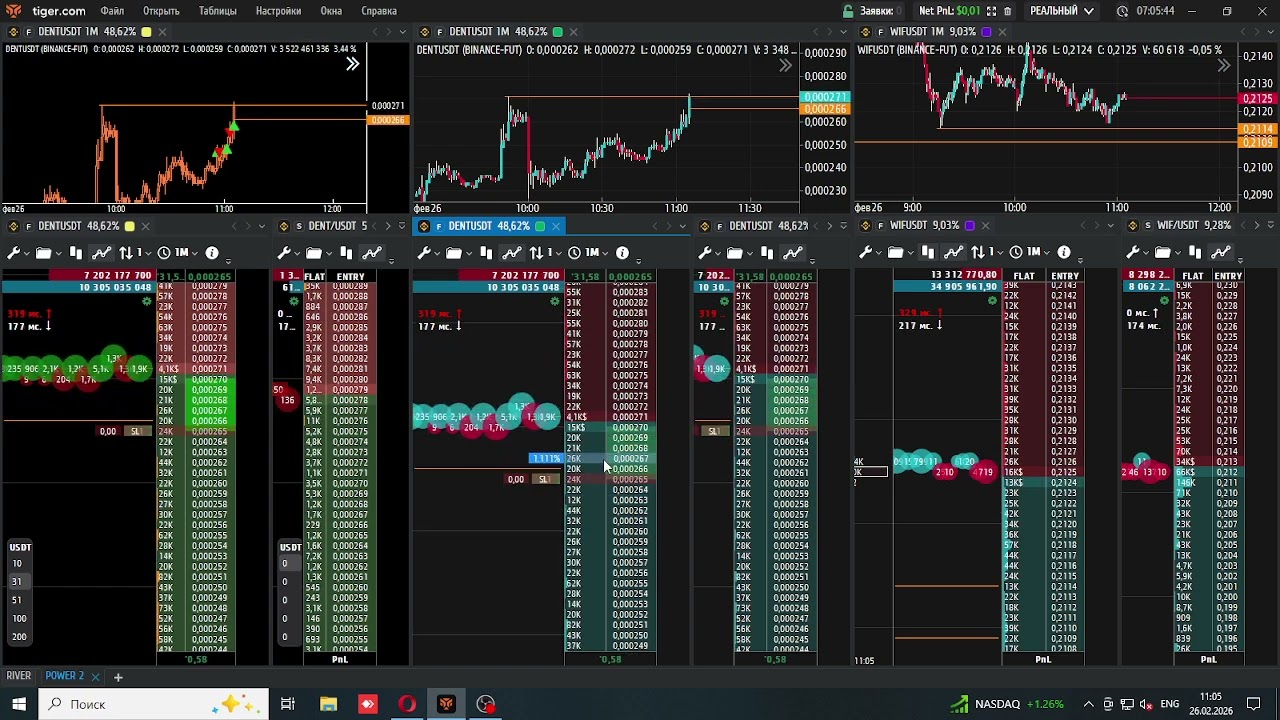Open tab list chevron in active DENTUSDT panel header
The image size is (1280, 720).
click(683, 226)
